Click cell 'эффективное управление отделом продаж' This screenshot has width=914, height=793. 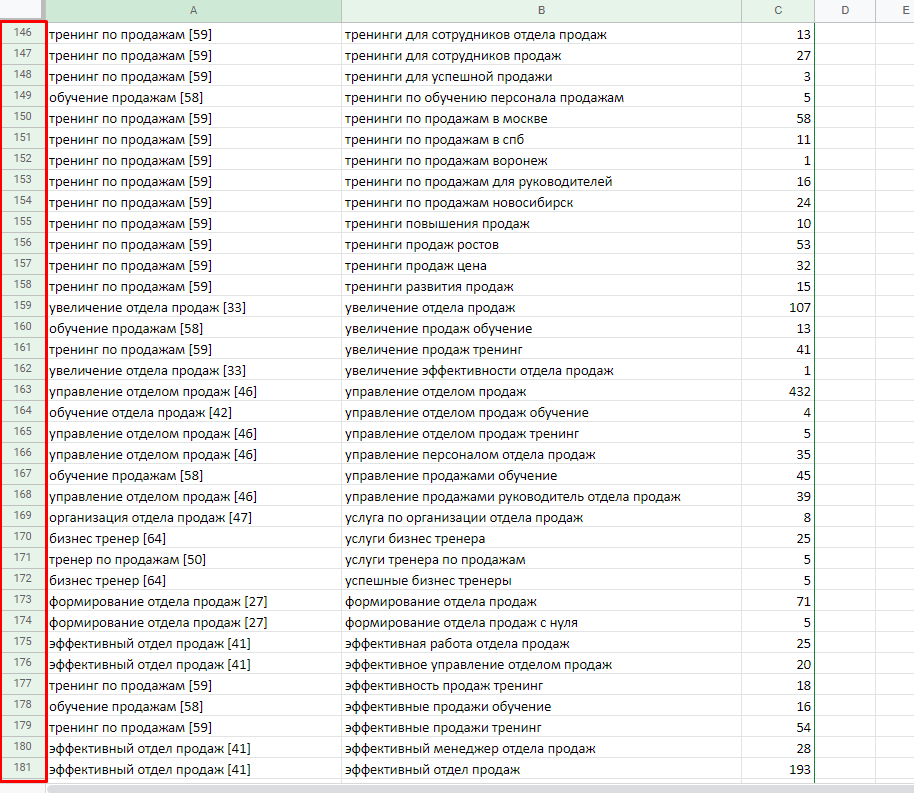(541, 665)
